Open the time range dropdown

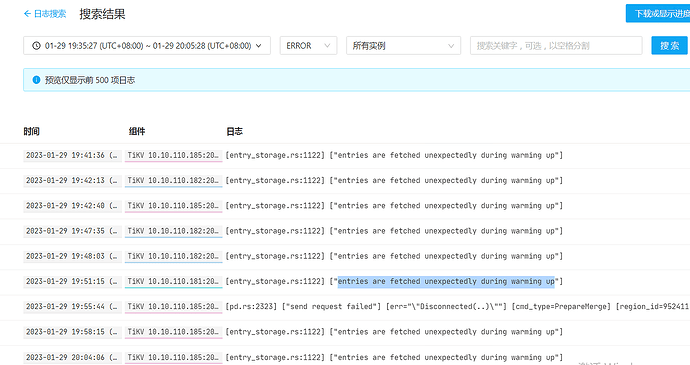[147, 45]
